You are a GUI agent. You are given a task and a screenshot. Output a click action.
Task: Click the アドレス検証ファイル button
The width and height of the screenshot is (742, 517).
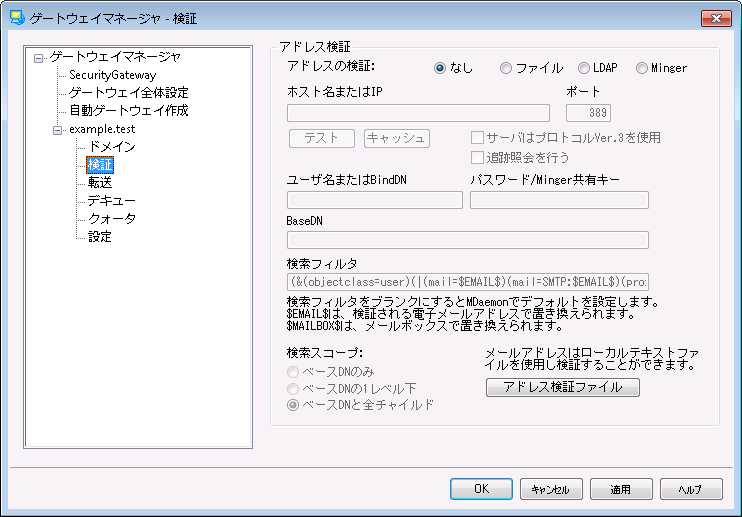562,387
